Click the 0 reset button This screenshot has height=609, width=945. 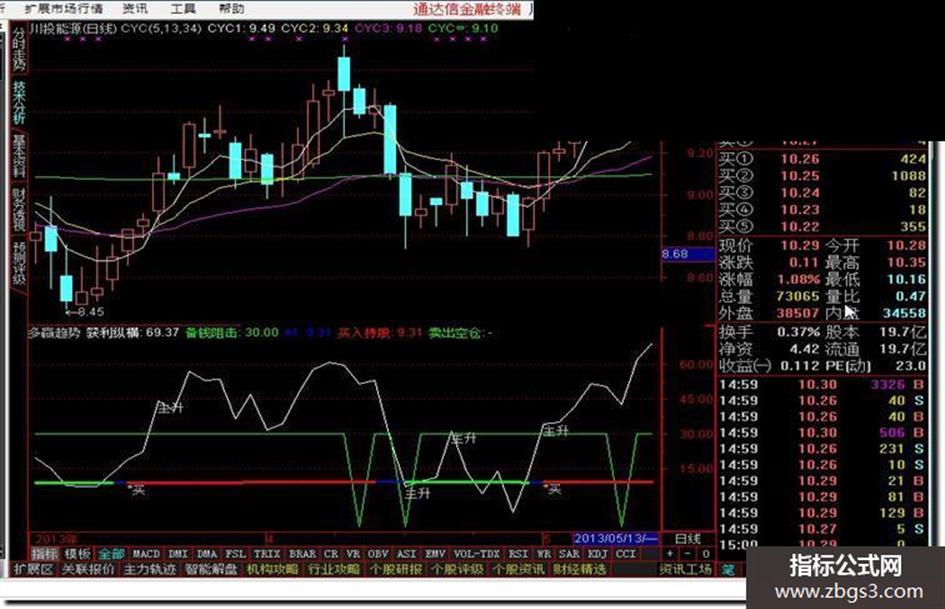pos(706,554)
